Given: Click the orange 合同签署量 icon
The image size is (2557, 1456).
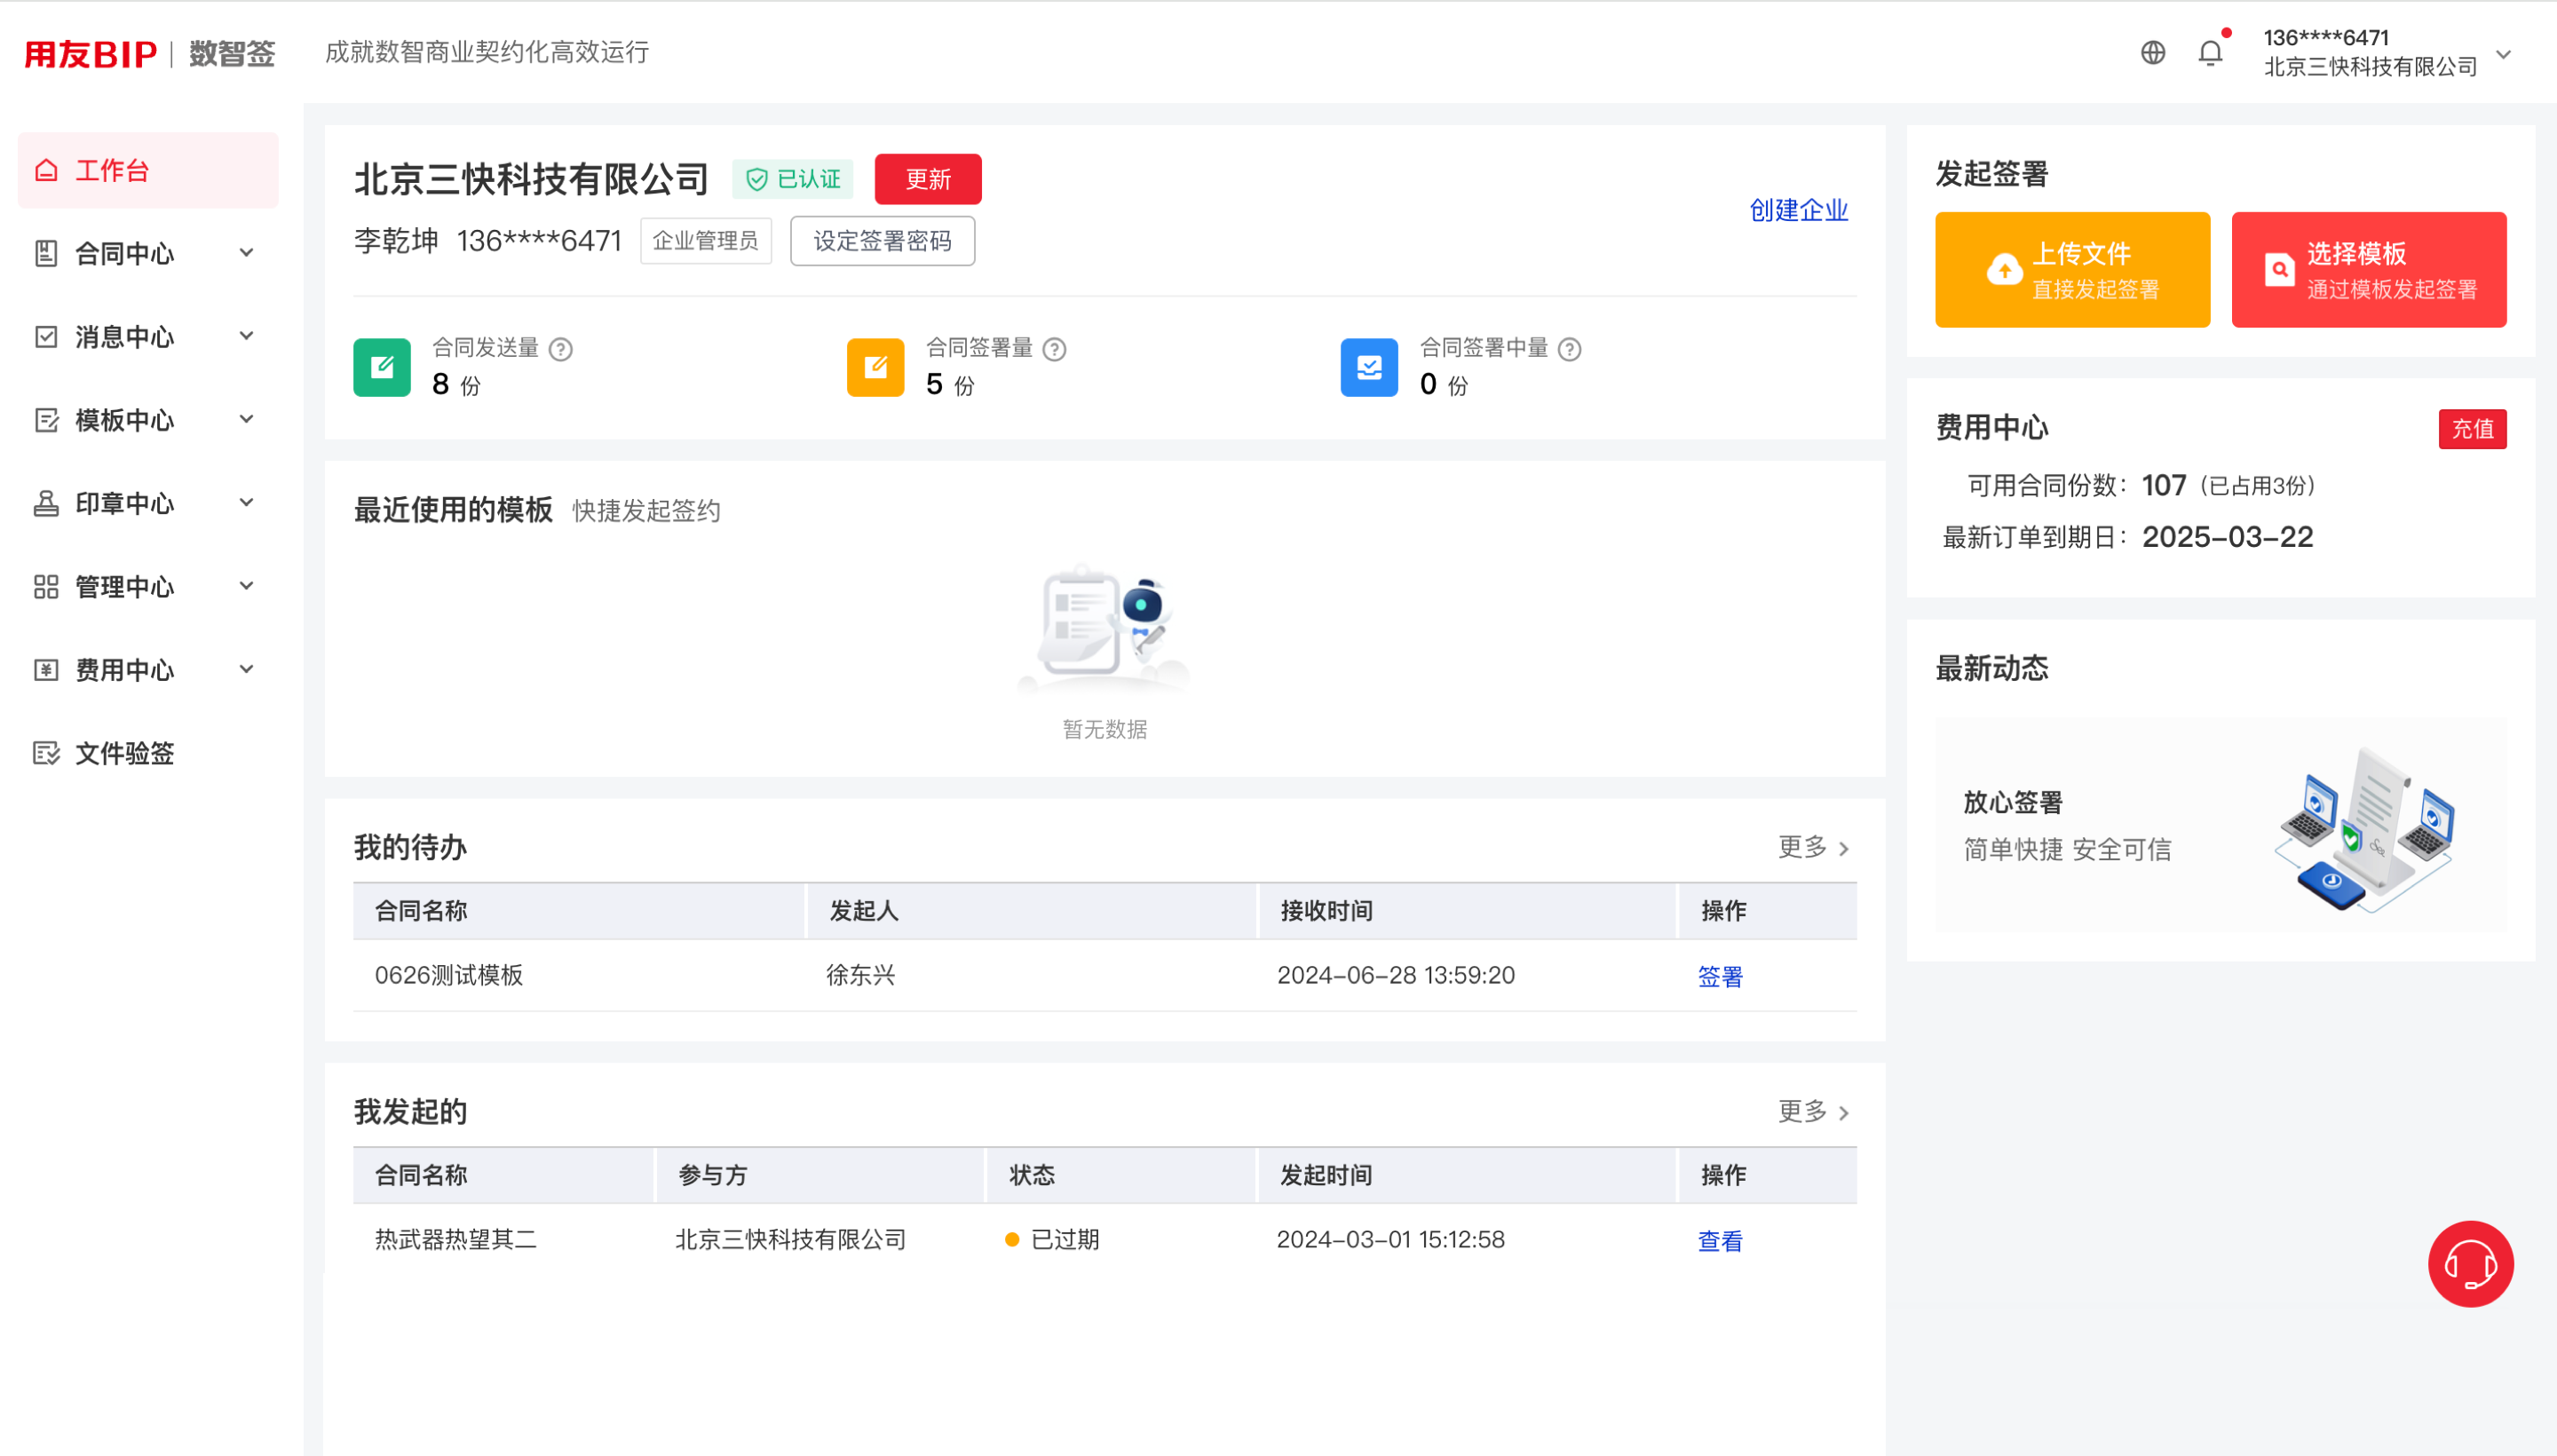Looking at the screenshot, I should [x=875, y=367].
